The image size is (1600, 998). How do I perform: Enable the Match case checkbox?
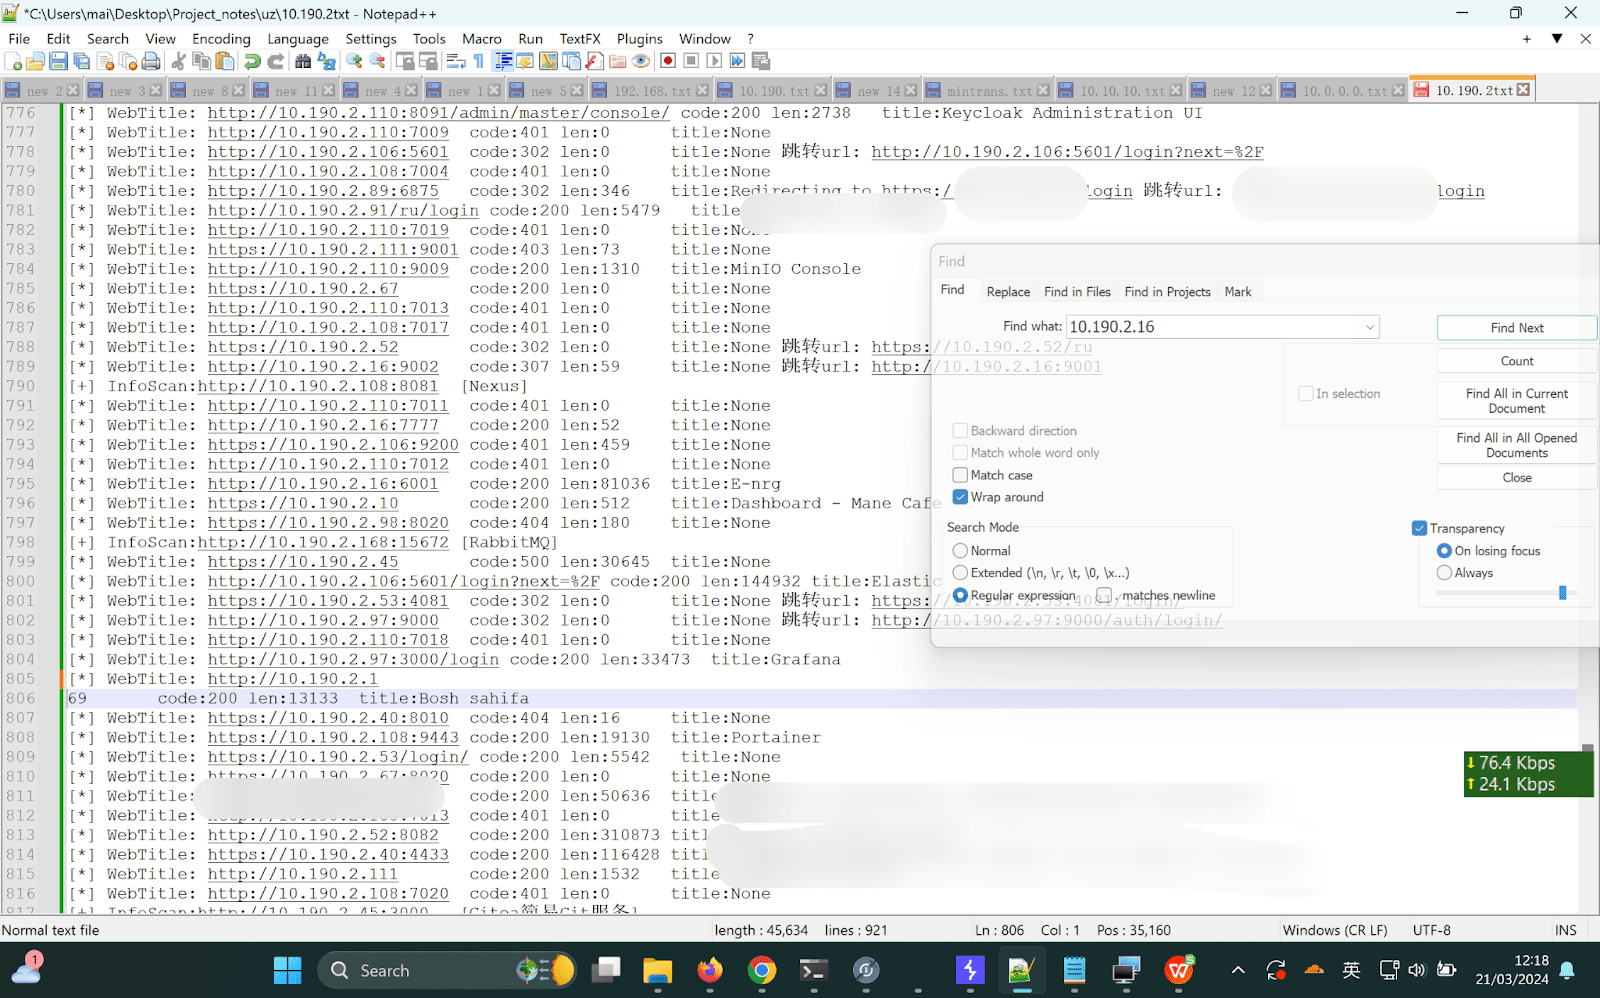960,474
